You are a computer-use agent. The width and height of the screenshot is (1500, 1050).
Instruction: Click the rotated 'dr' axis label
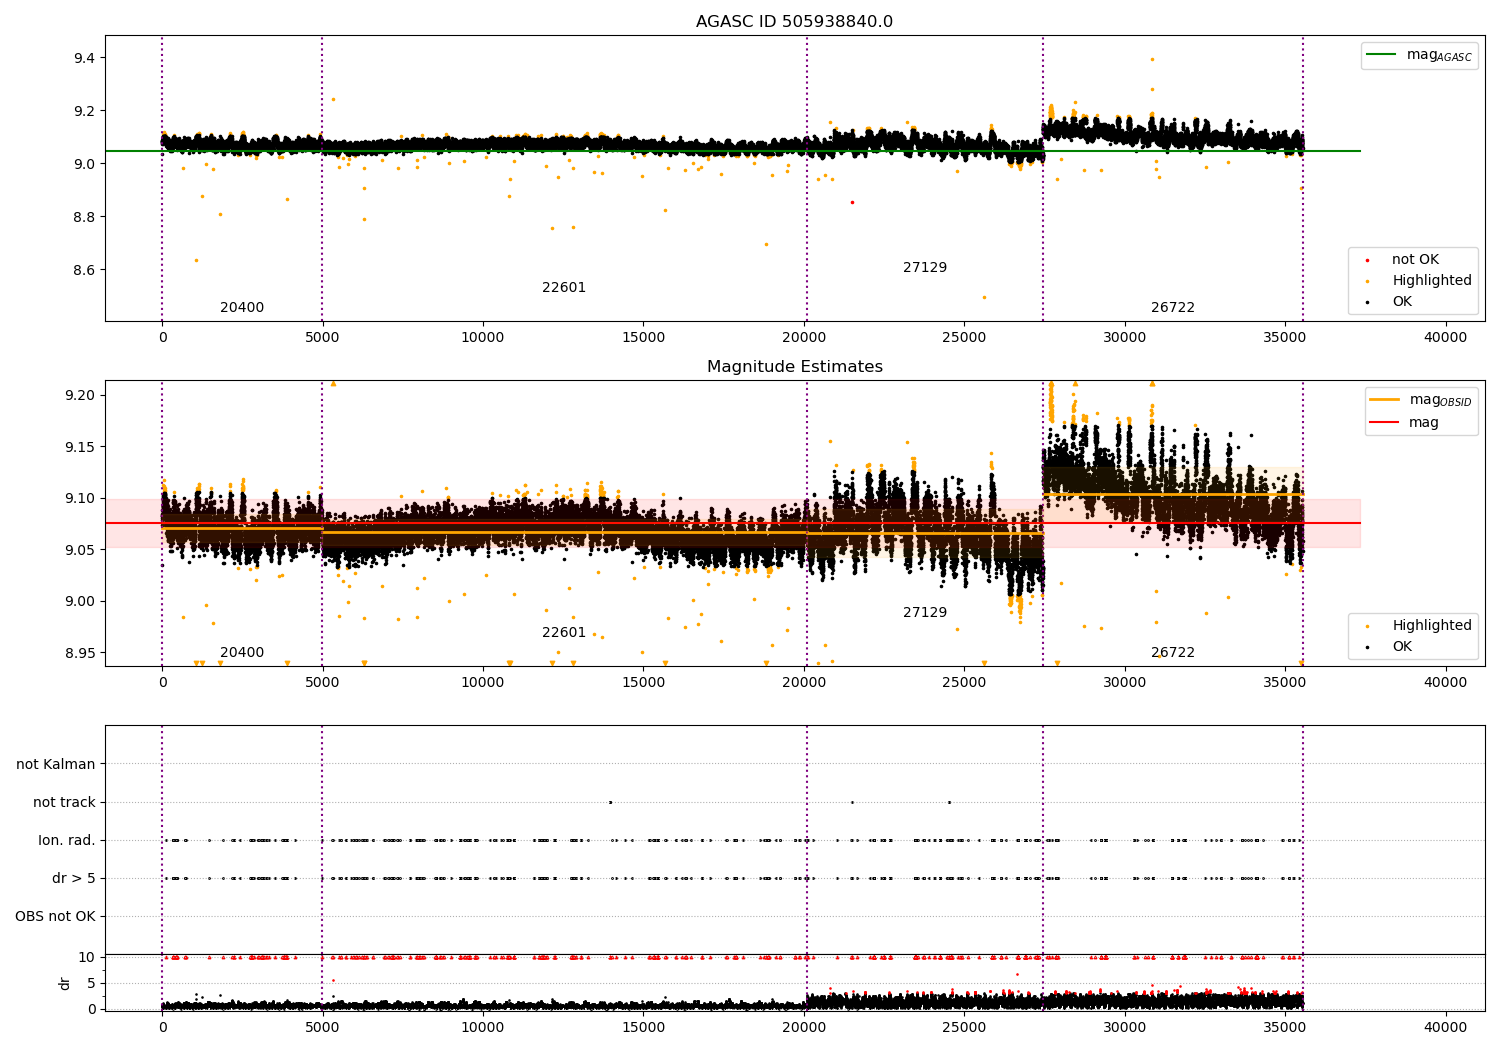[65, 983]
